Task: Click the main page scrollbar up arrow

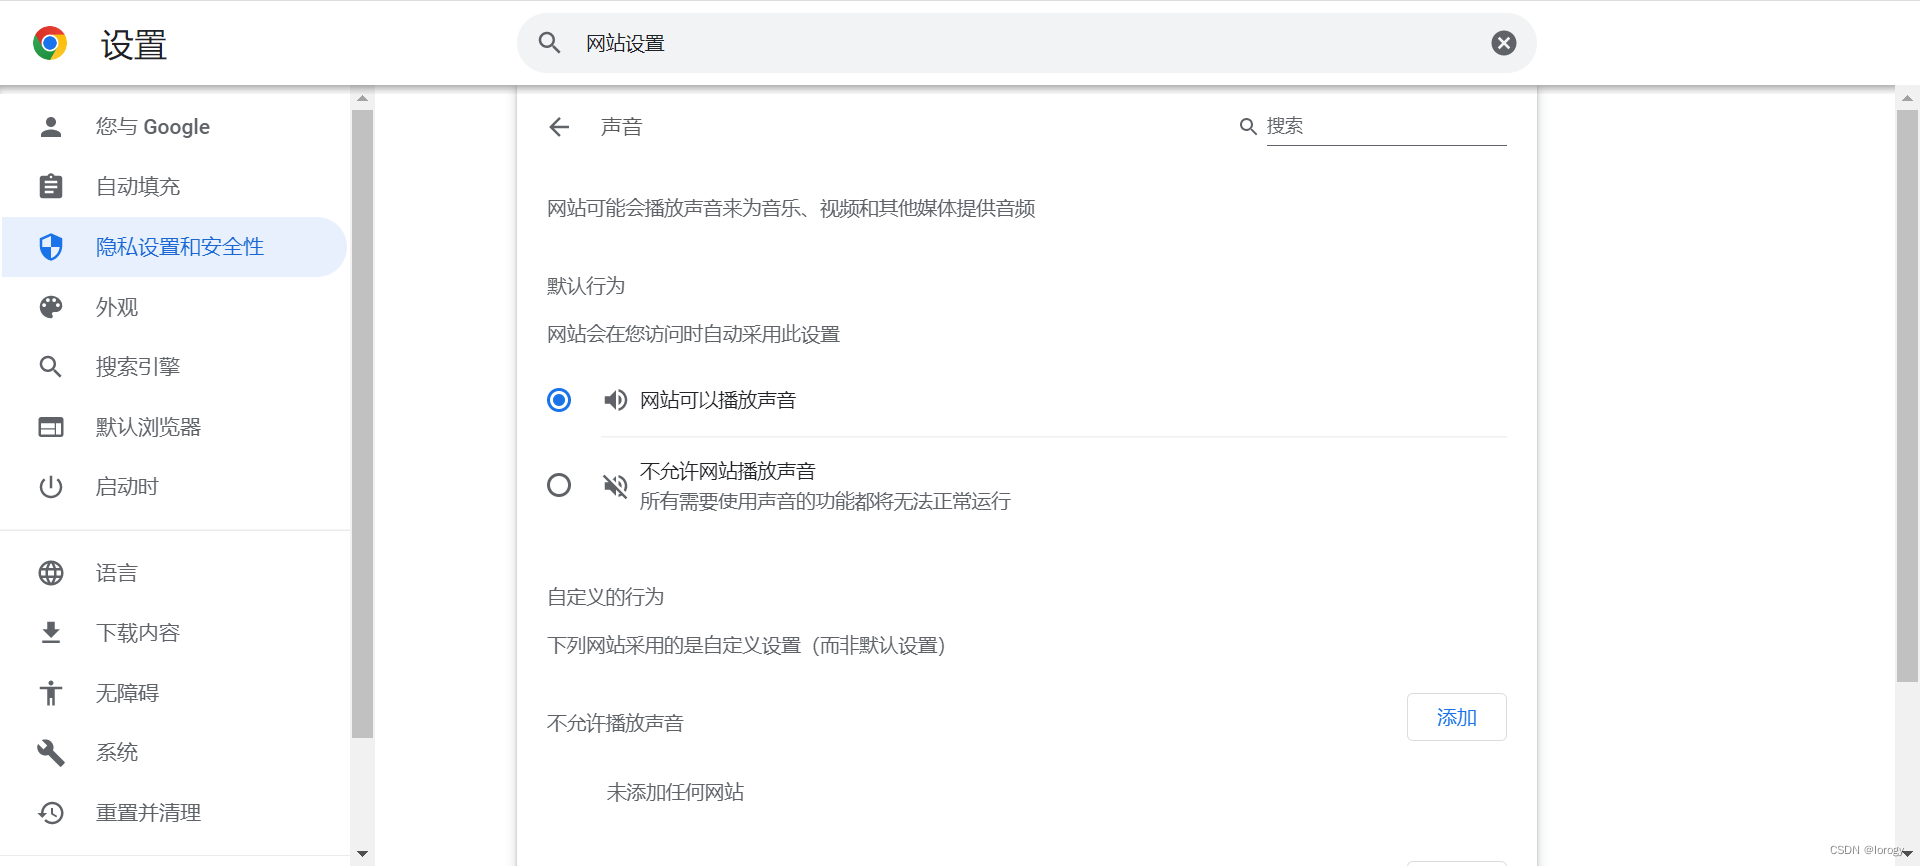Action: point(1907,98)
